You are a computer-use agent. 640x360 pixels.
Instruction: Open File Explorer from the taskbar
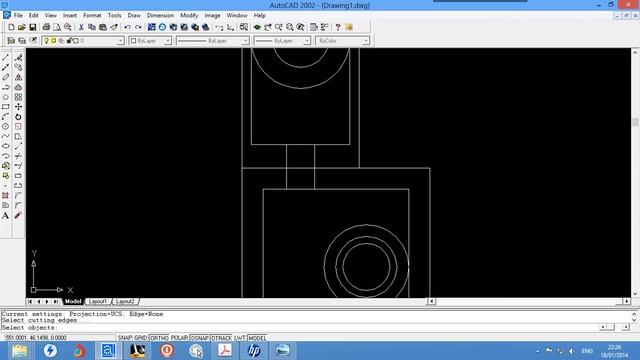click(x=19, y=351)
